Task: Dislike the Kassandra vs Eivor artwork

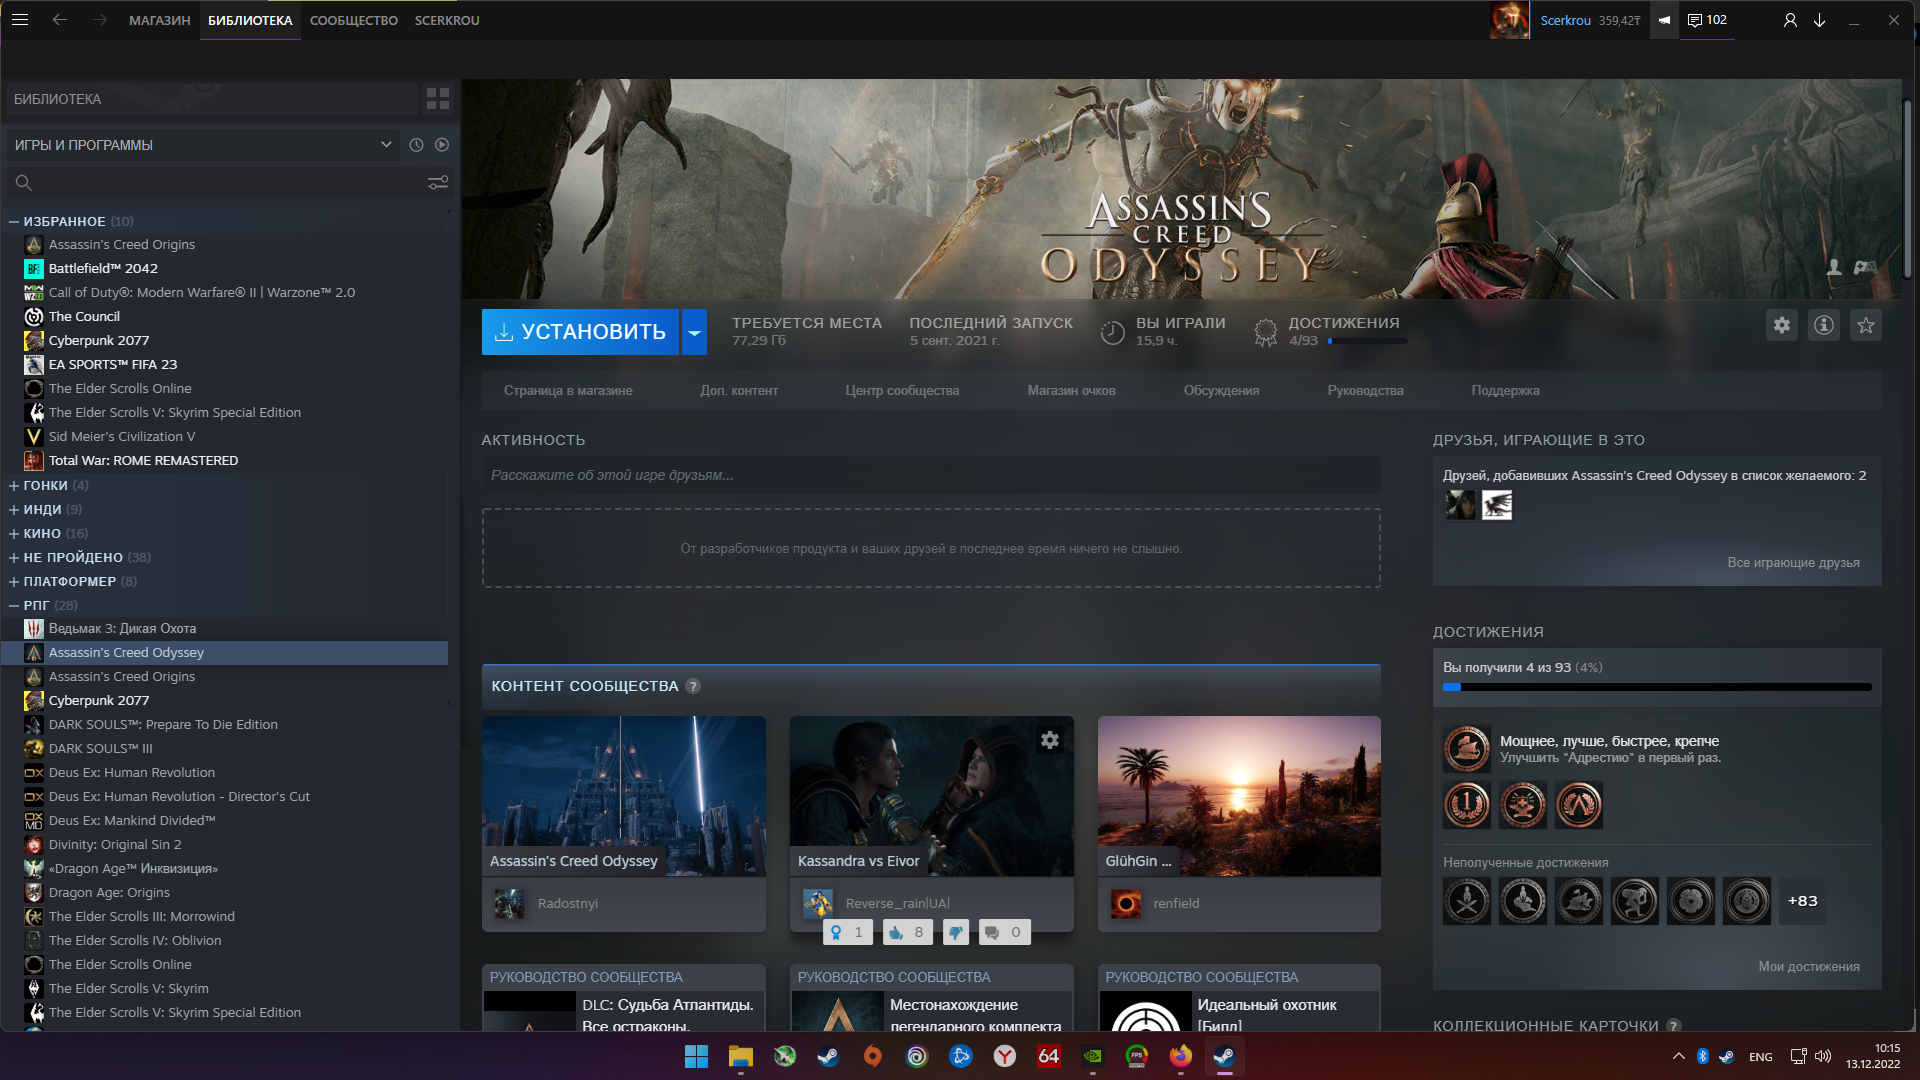Action: click(956, 932)
